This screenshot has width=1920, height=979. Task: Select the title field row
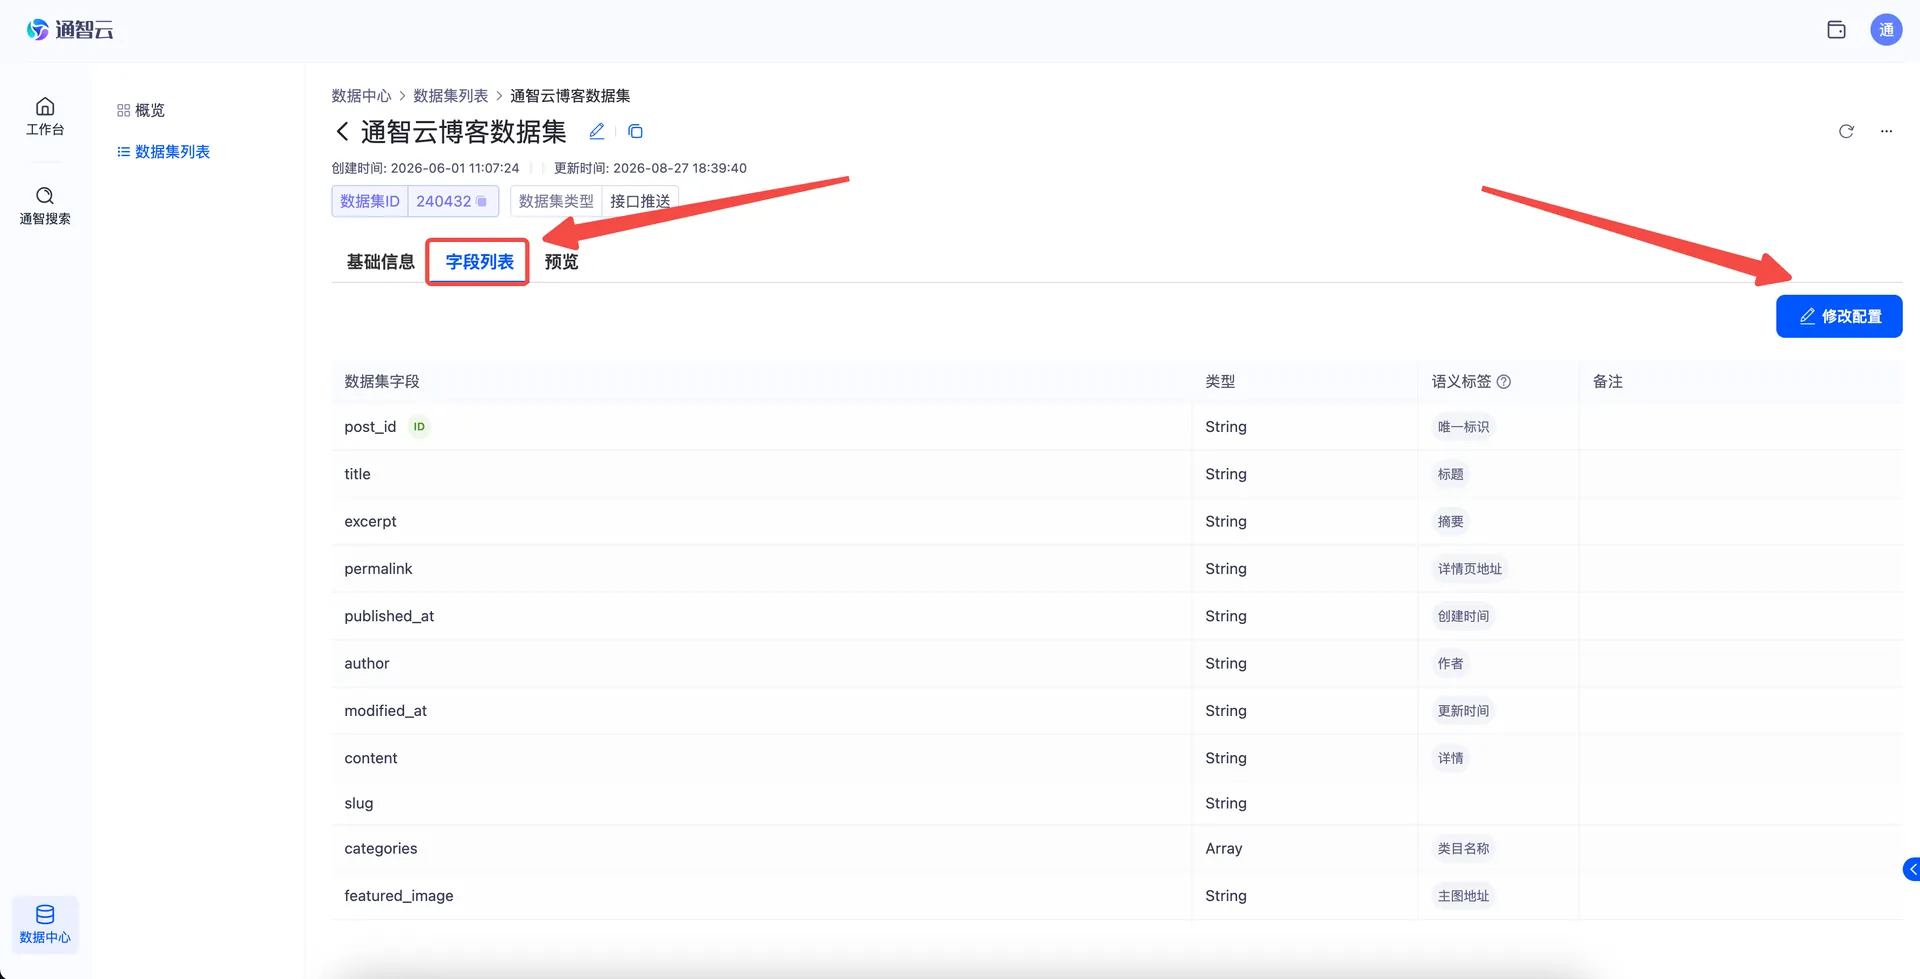coord(1117,474)
